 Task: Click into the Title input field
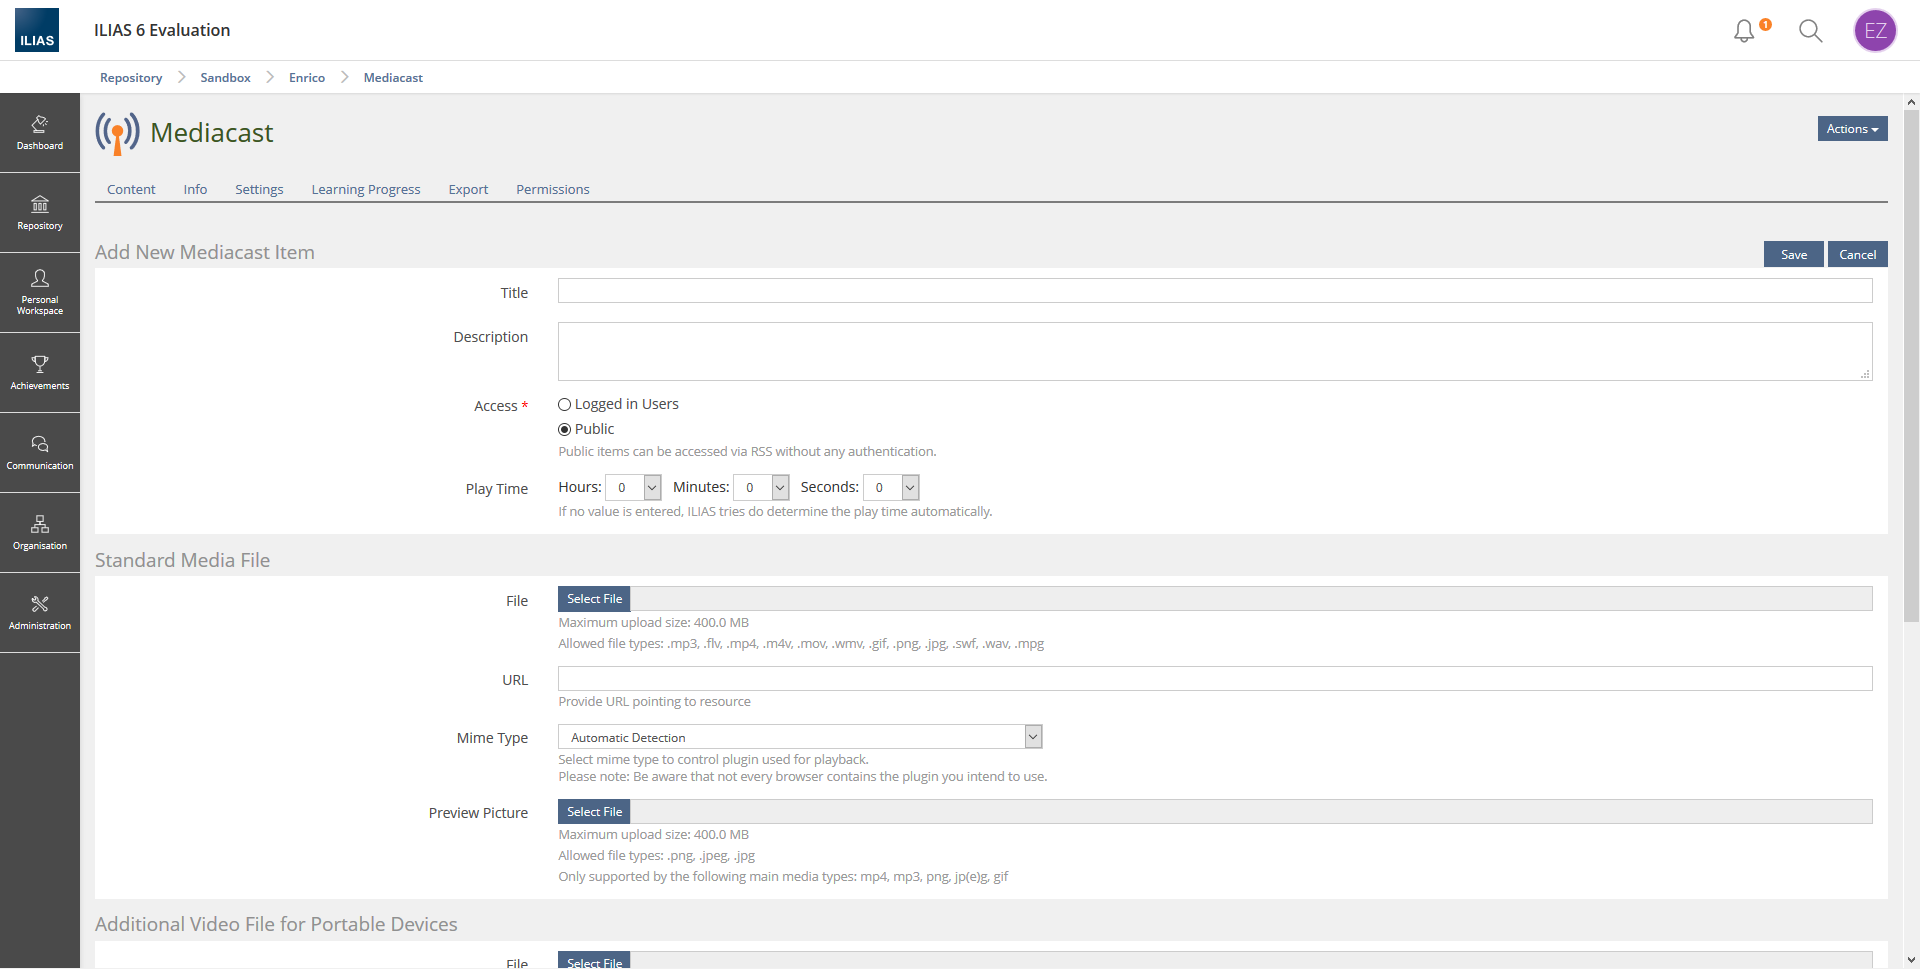1214,291
